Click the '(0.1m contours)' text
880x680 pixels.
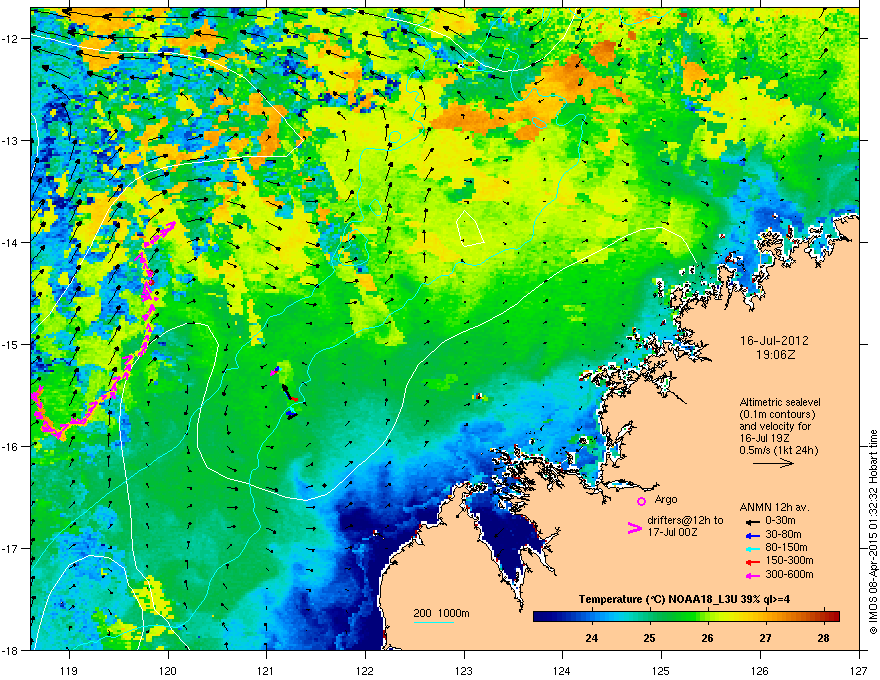pyautogui.click(x=777, y=414)
